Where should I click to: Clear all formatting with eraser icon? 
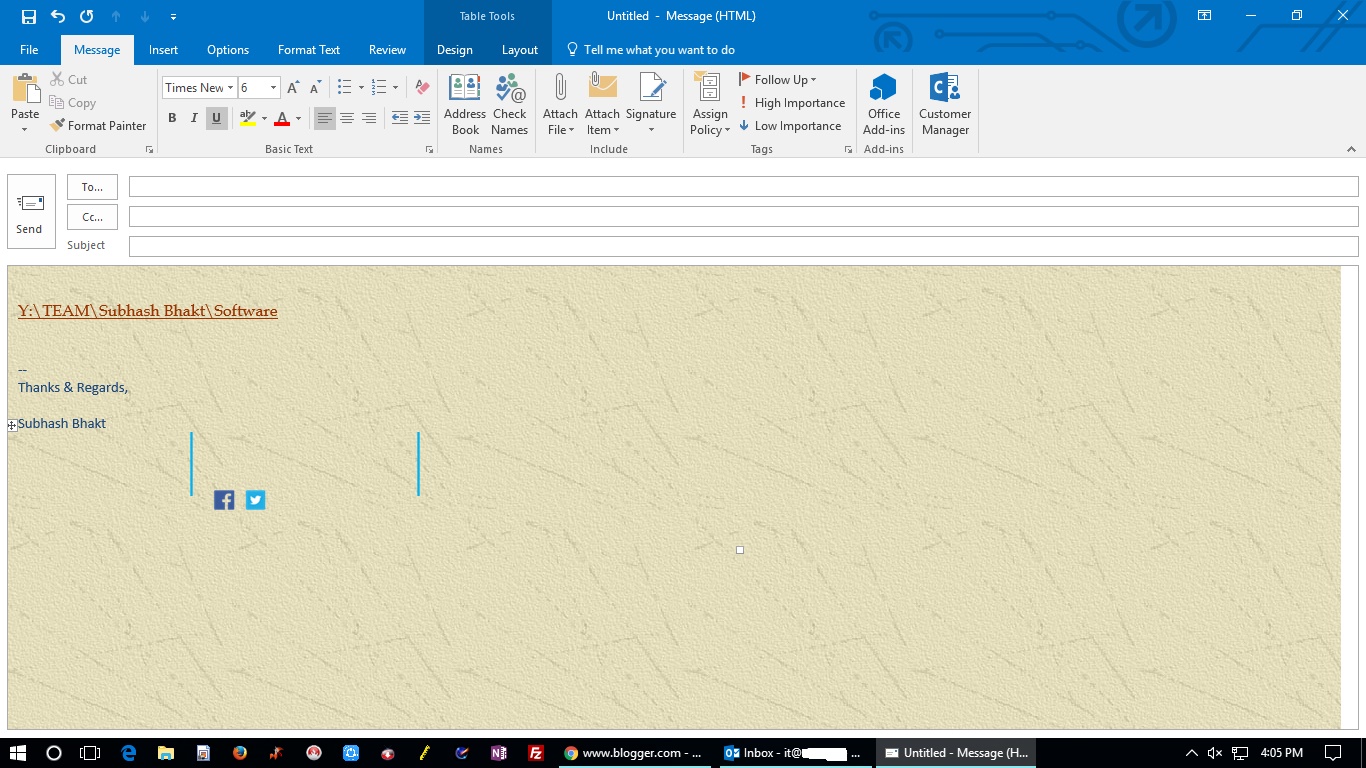point(422,88)
